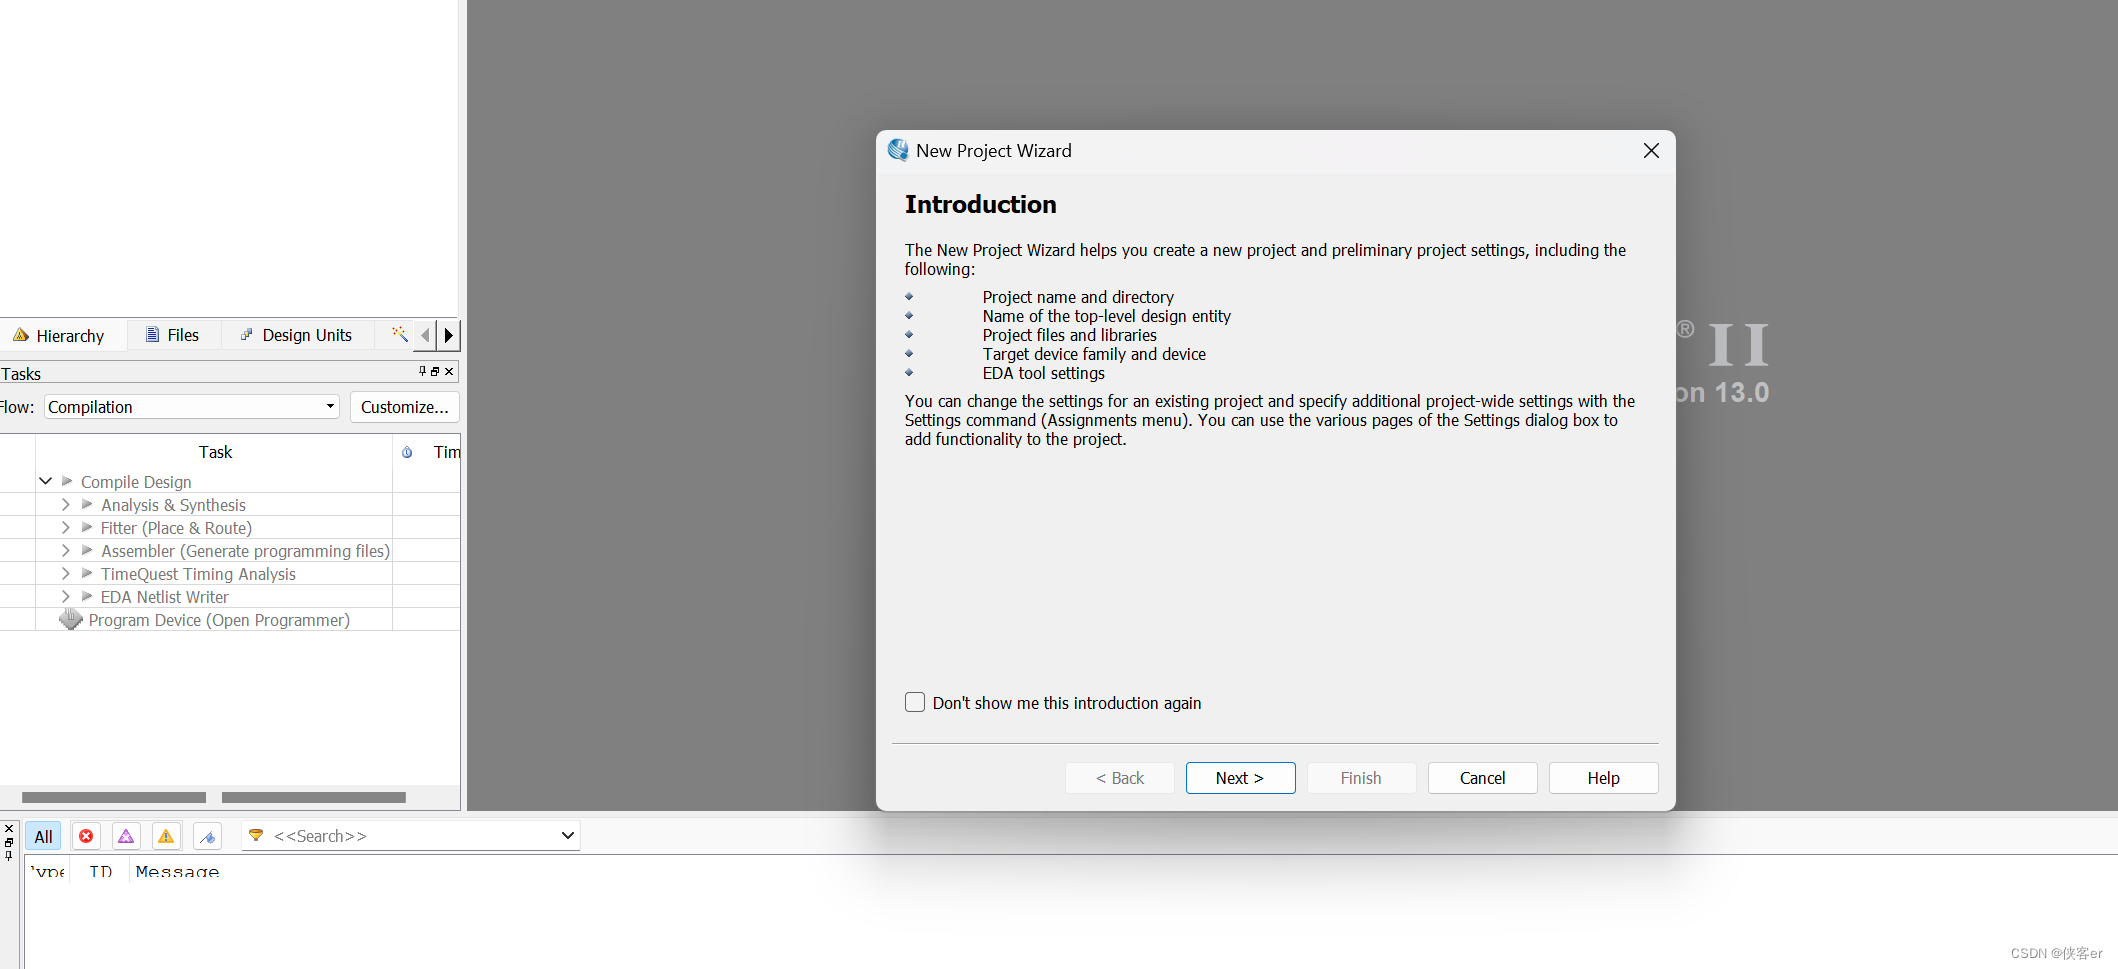The image size is (2118, 969).
Task: Select the Compile Design task
Action: (136, 482)
